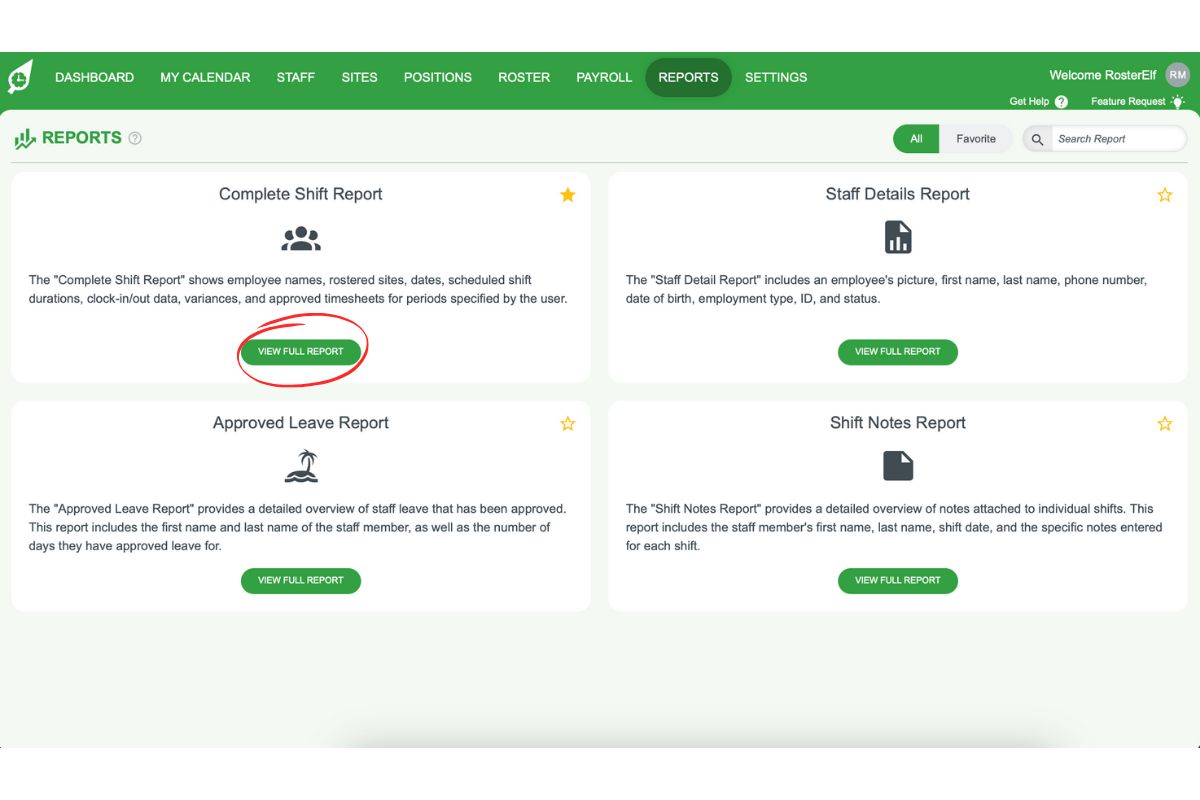Favorite the Staff Details Report star
Viewport: 1200px width, 800px height.
pos(1165,195)
